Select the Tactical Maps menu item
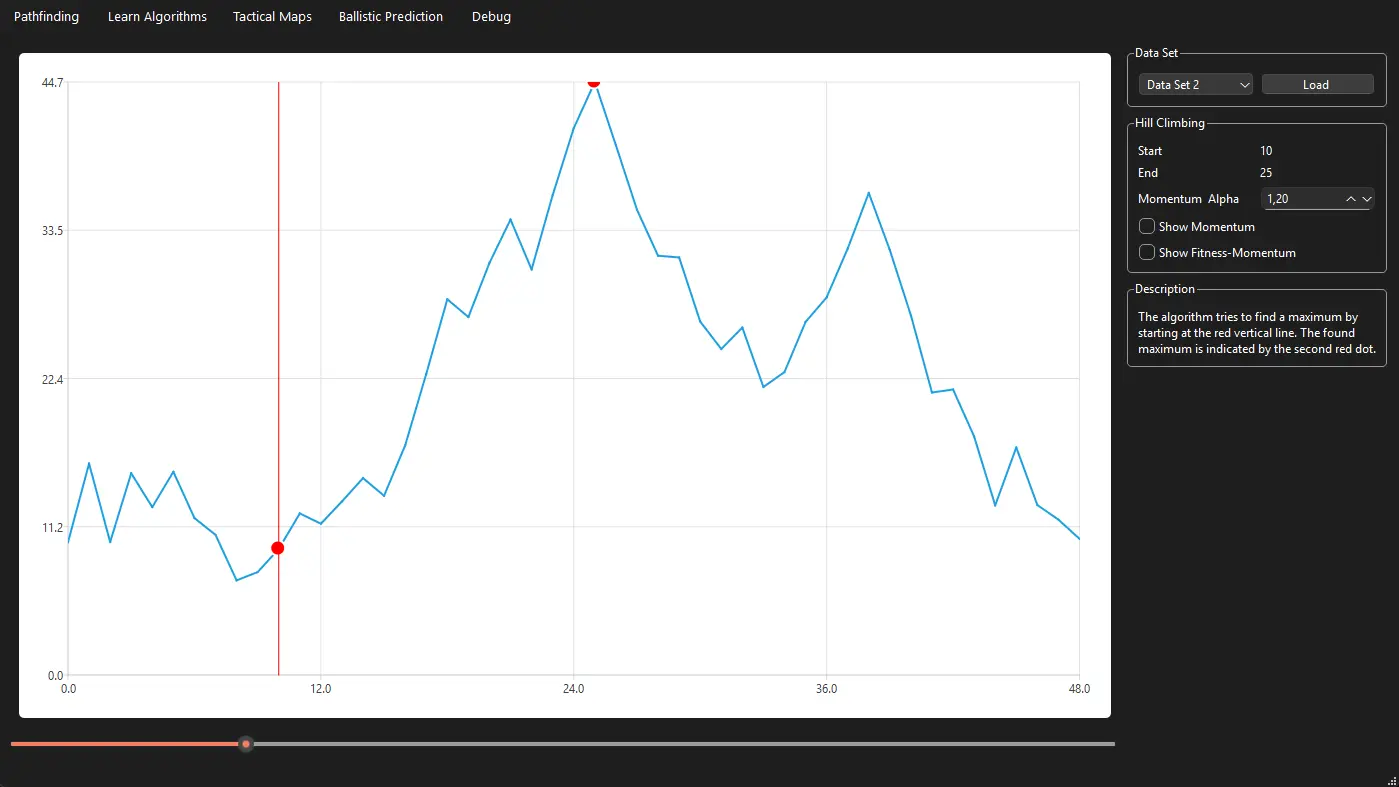The height and width of the screenshot is (787, 1399). 272,17
